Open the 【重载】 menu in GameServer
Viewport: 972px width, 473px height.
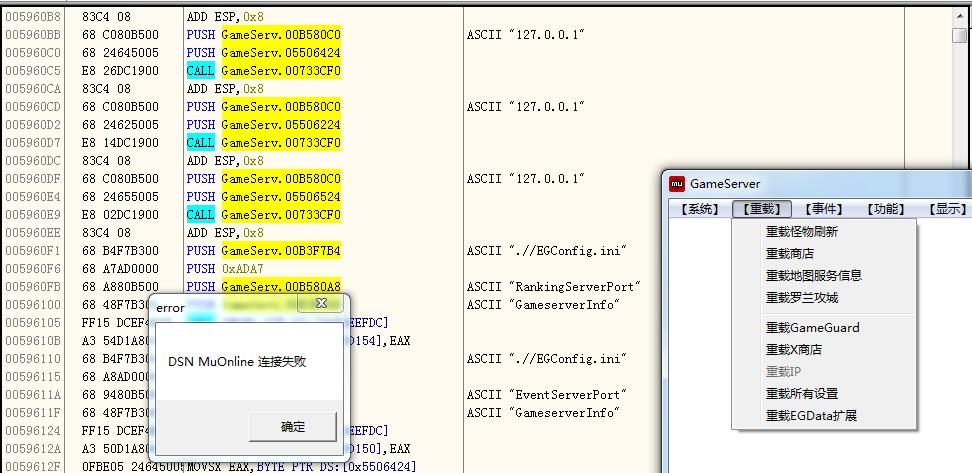coord(762,209)
